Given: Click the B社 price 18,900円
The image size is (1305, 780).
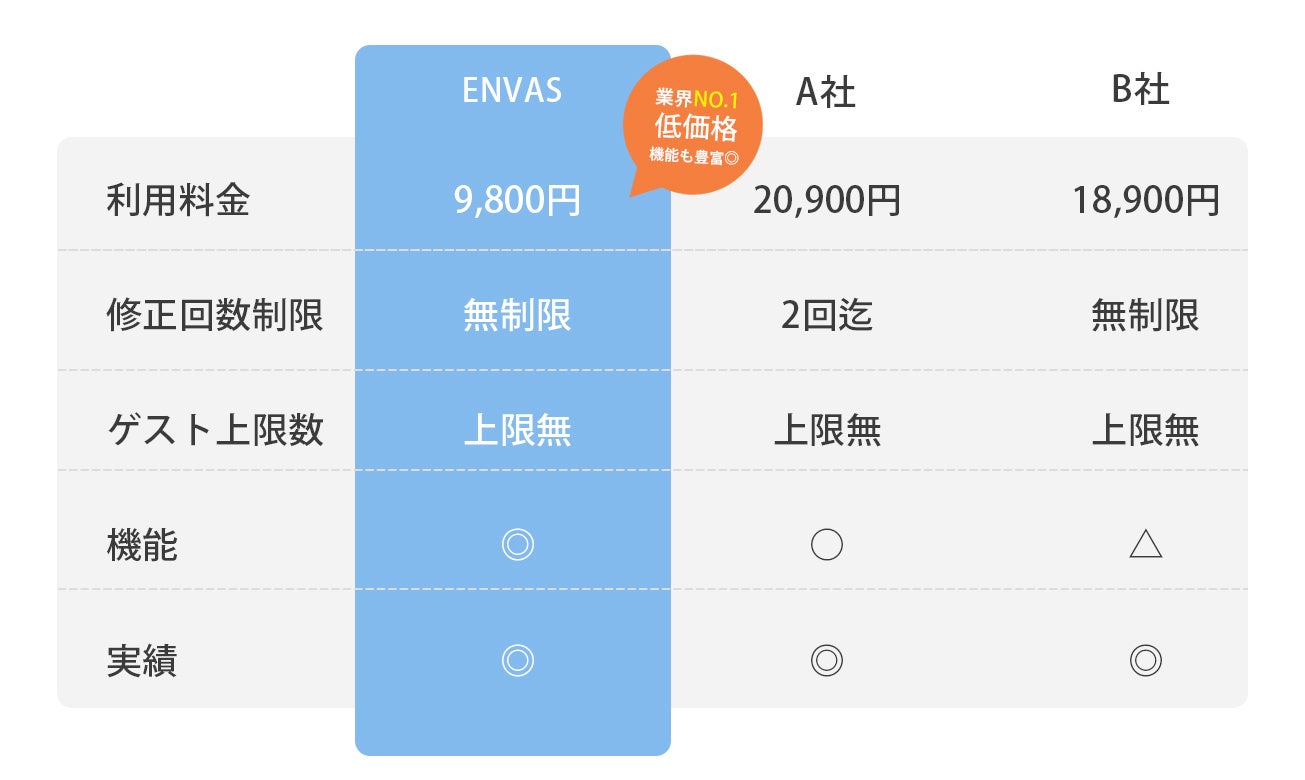Looking at the screenshot, I should click(1146, 201).
